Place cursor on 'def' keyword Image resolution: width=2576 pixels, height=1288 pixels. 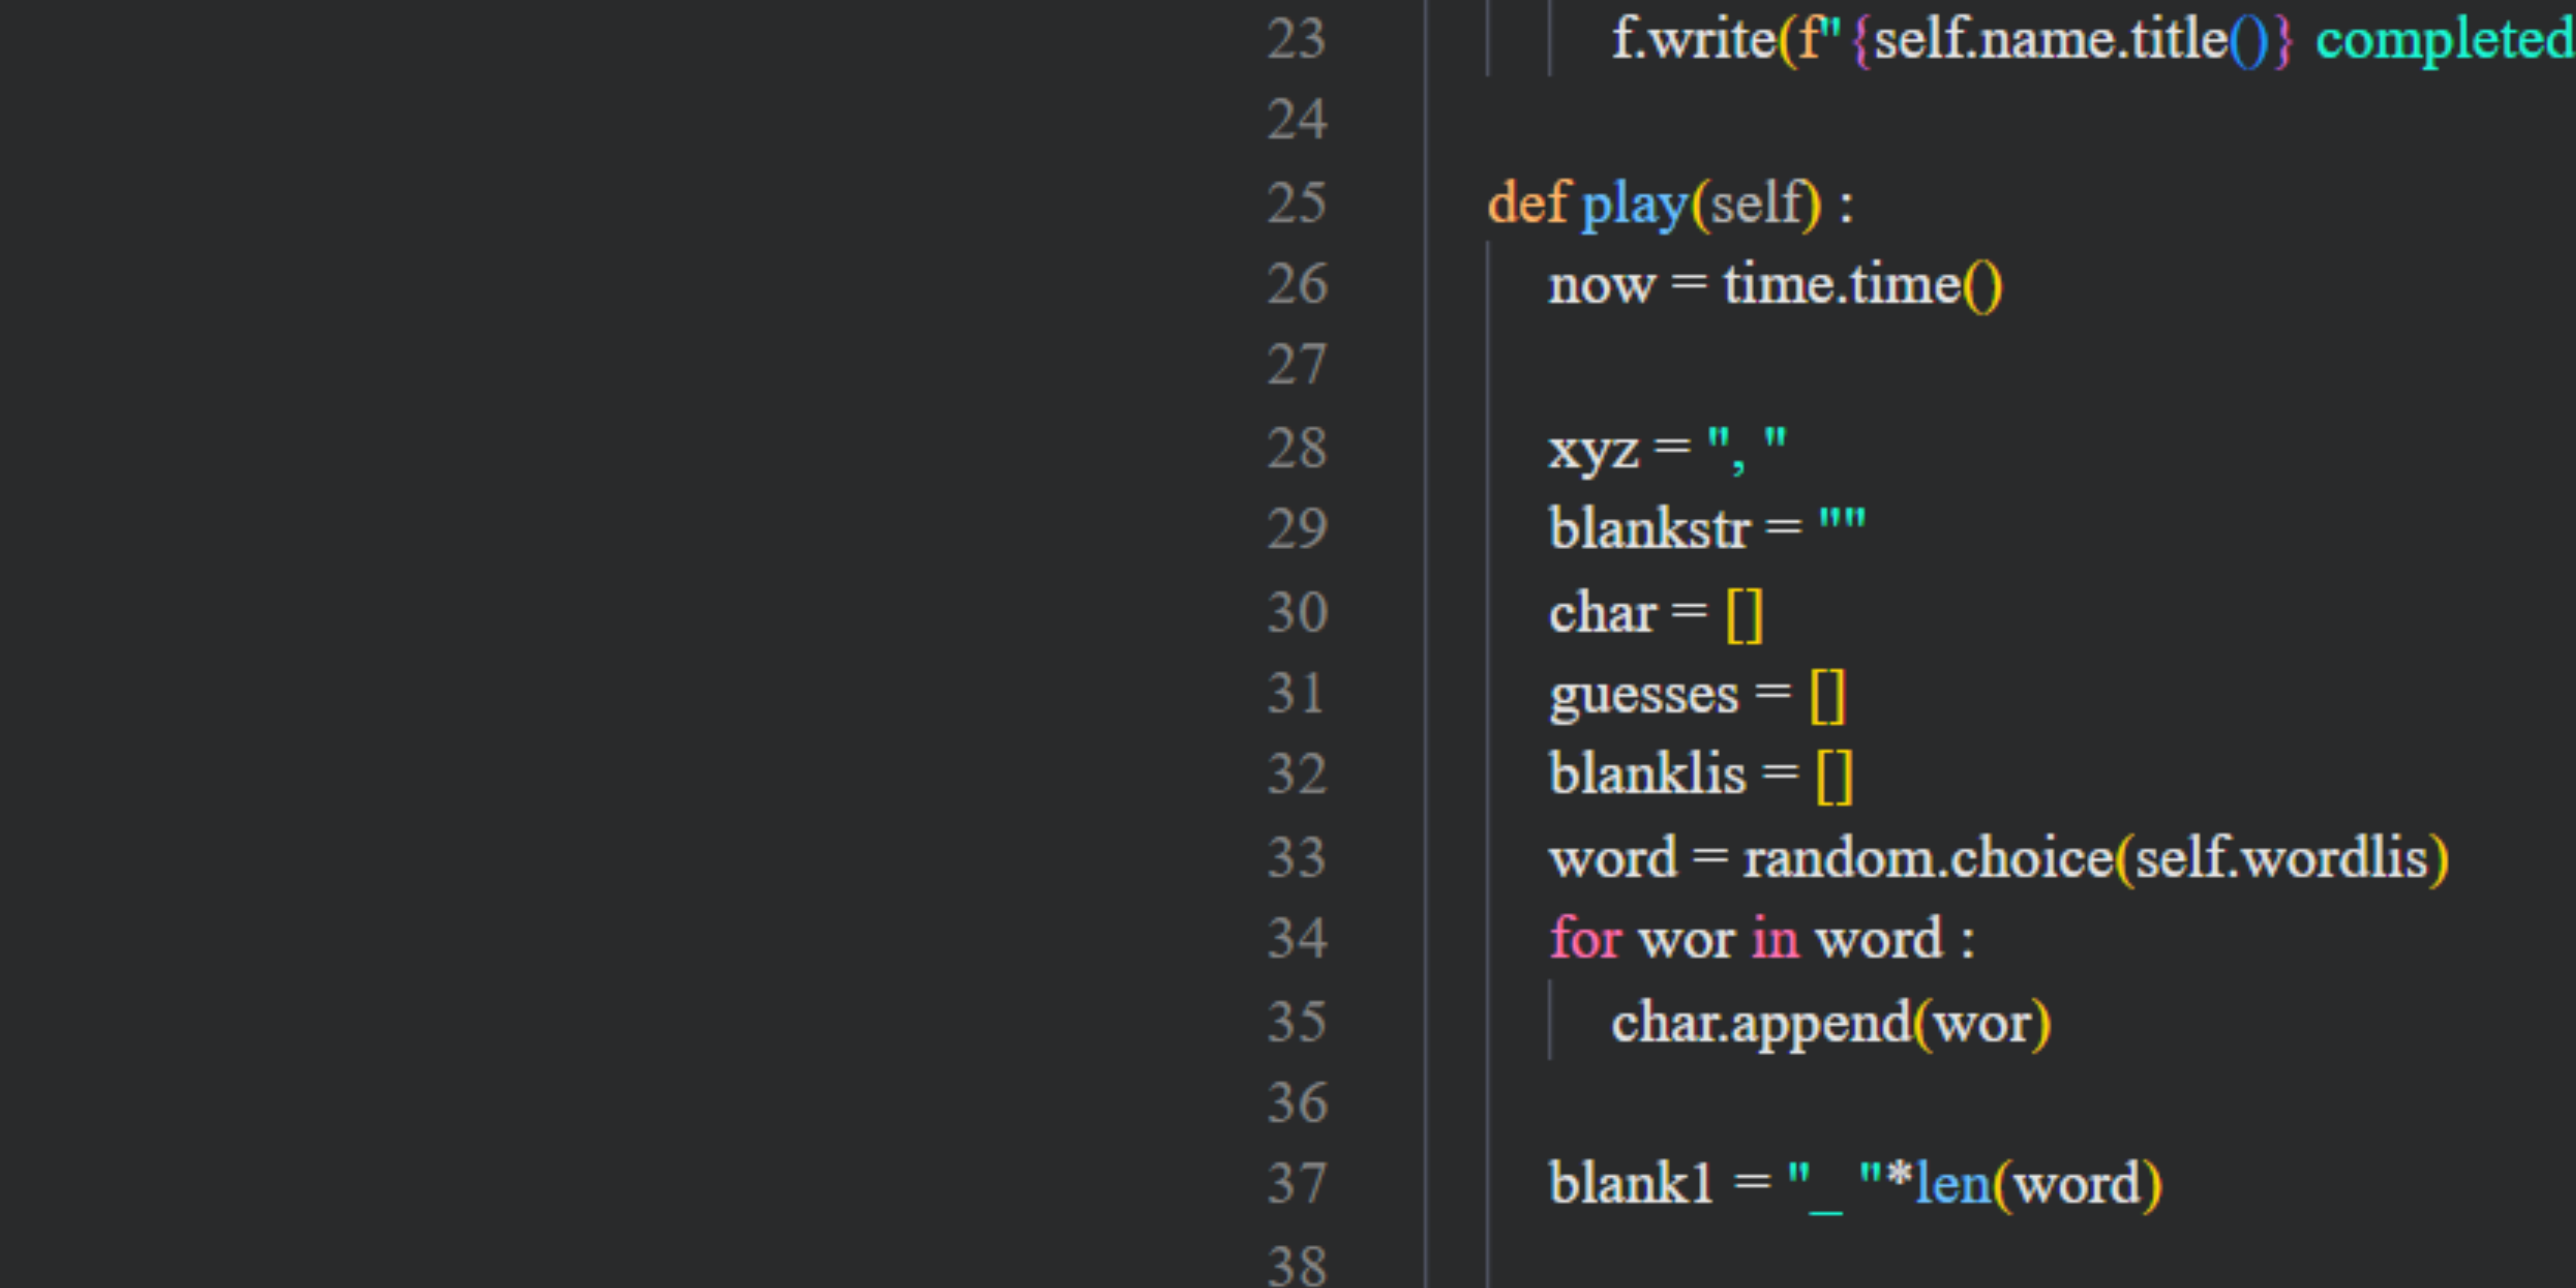click(x=1527, y=203)
